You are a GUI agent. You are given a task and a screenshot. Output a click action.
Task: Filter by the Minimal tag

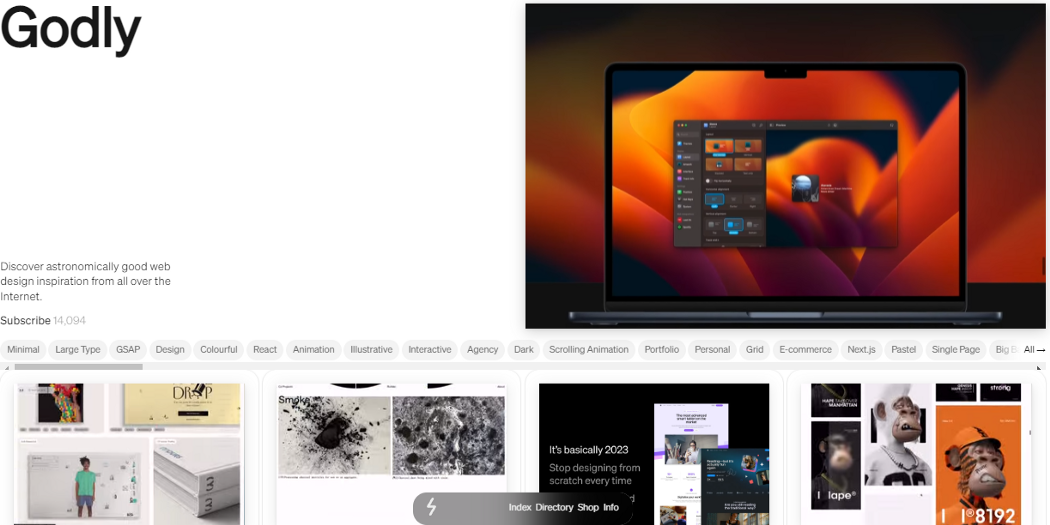pos(23,350)
